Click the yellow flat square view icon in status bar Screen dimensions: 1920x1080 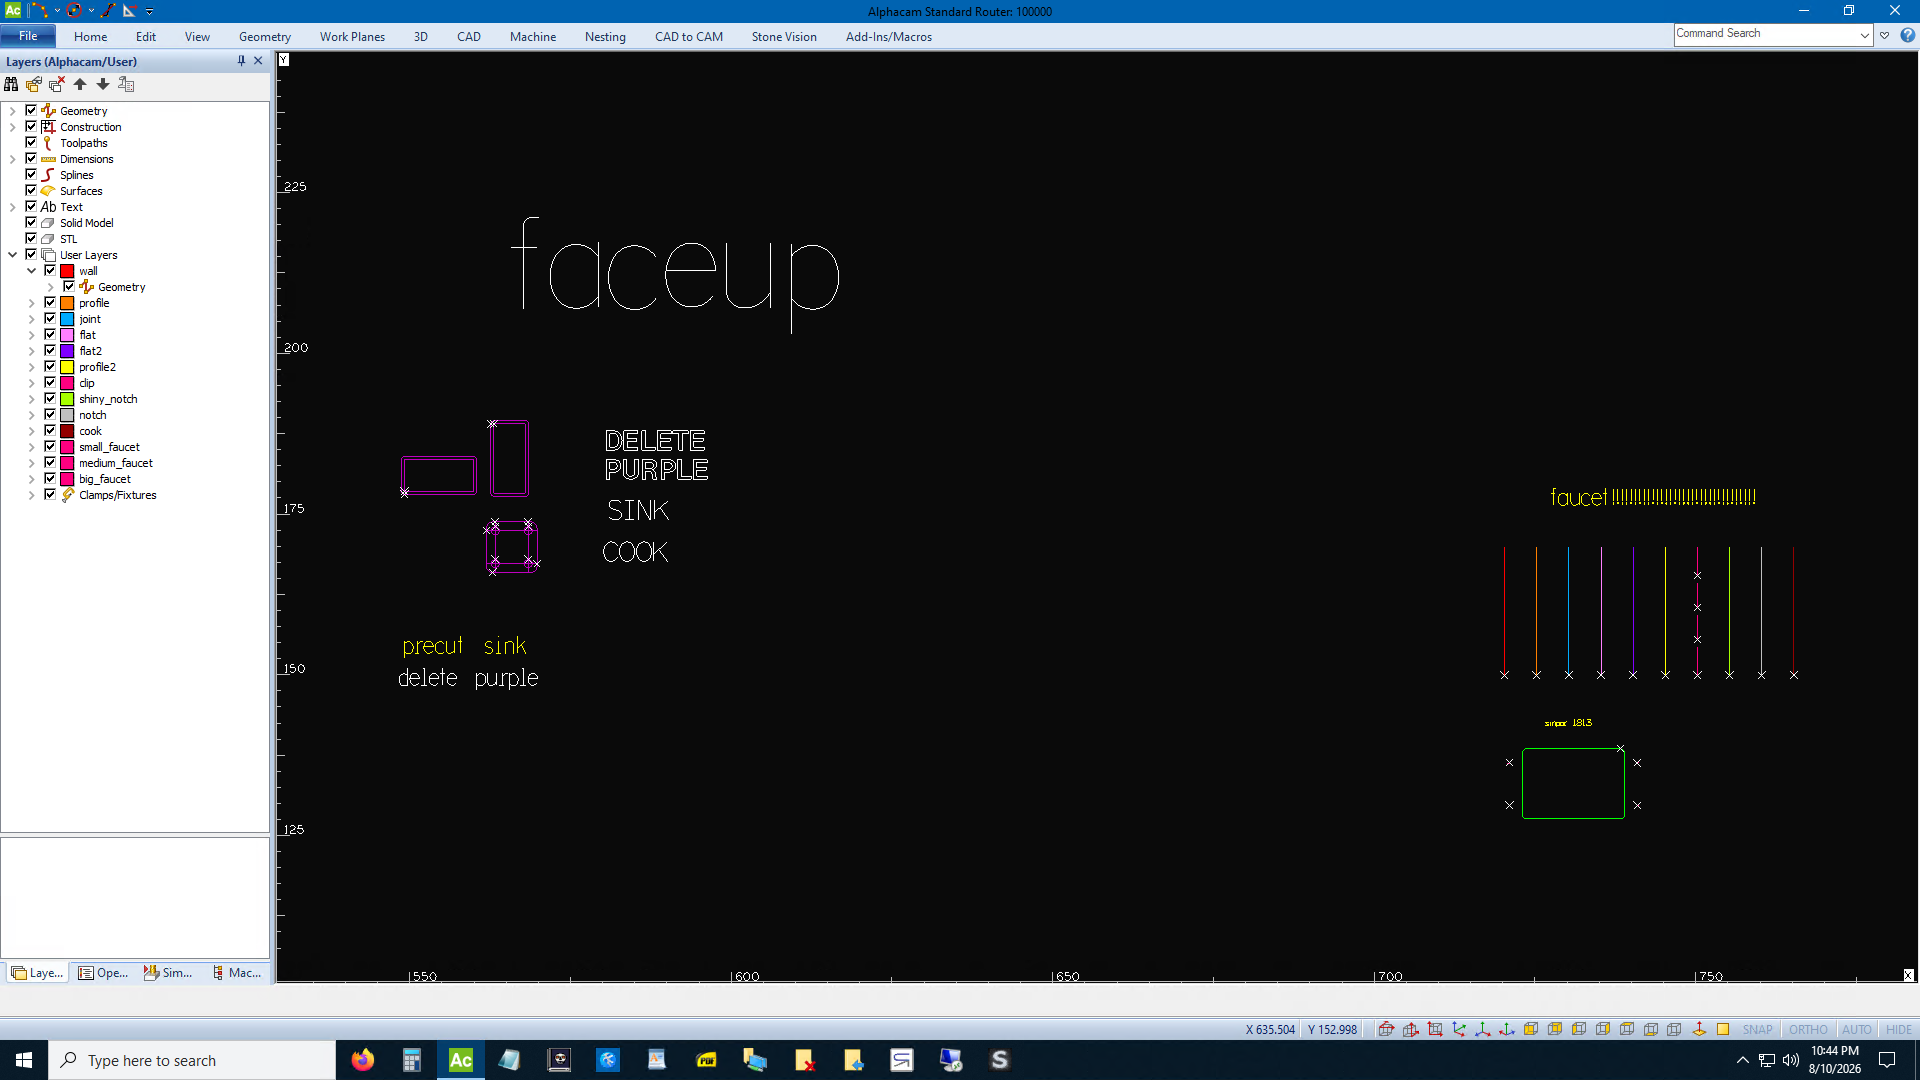(x=1723, y=1029)
